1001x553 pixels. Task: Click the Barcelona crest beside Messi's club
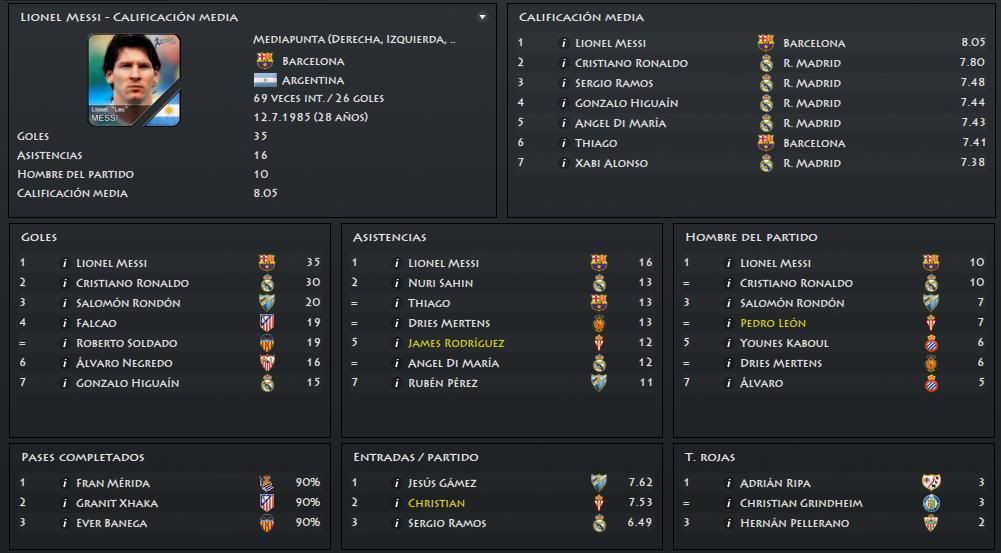click(x=265, y=61)
